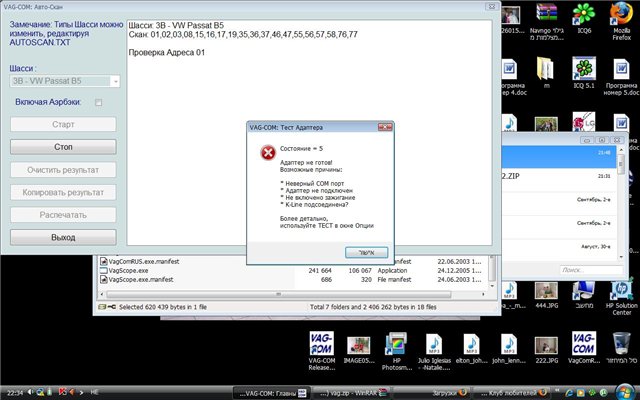This screenshot has height=400, width=640.
Task: Select VagComRUS.exe.manifest in WinRAR list
Action: (x=140, y=262)
